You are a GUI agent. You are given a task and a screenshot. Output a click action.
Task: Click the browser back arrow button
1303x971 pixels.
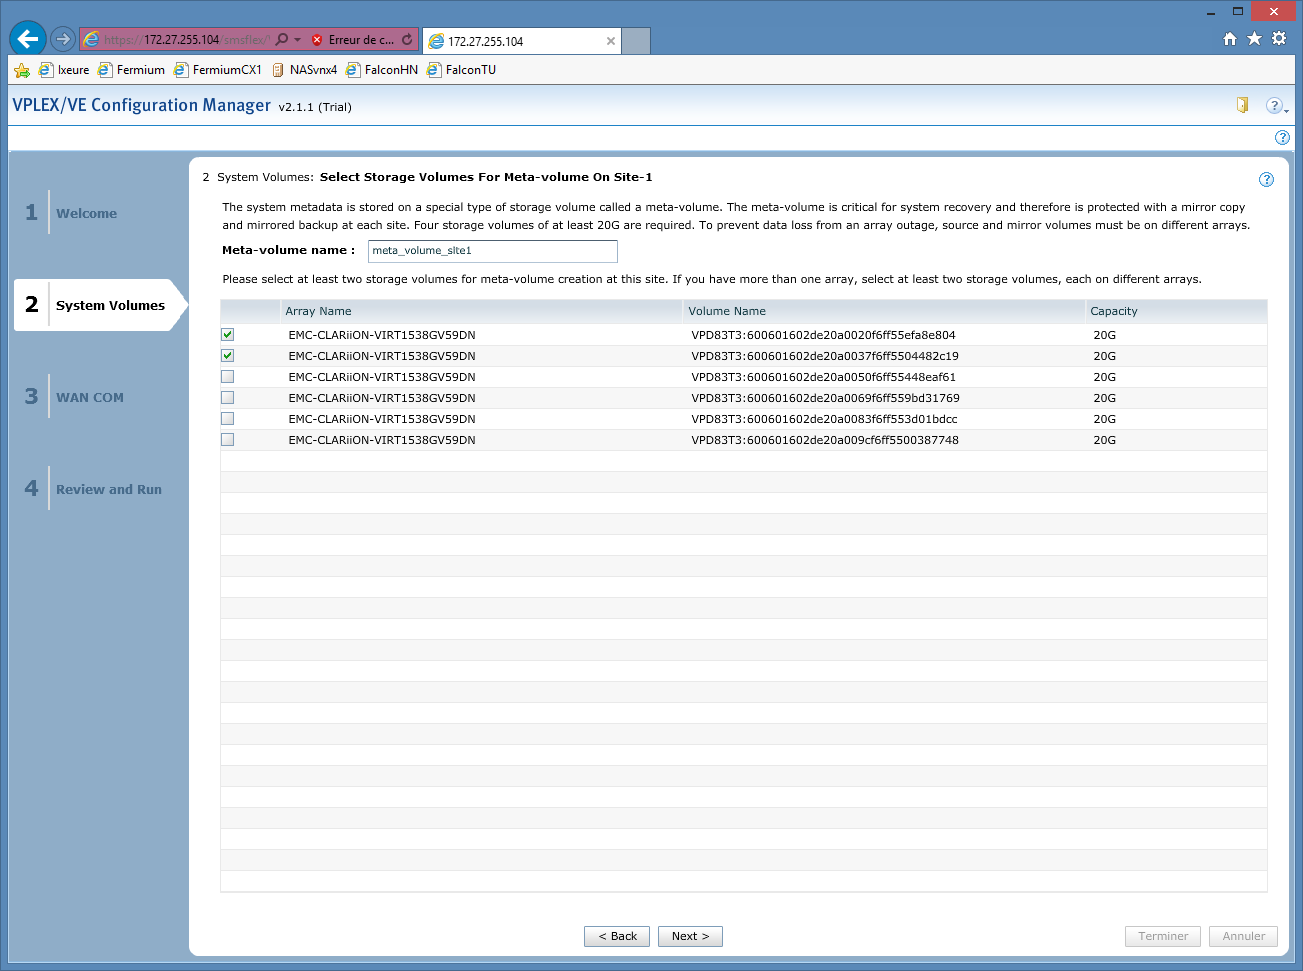click(28, 39)
